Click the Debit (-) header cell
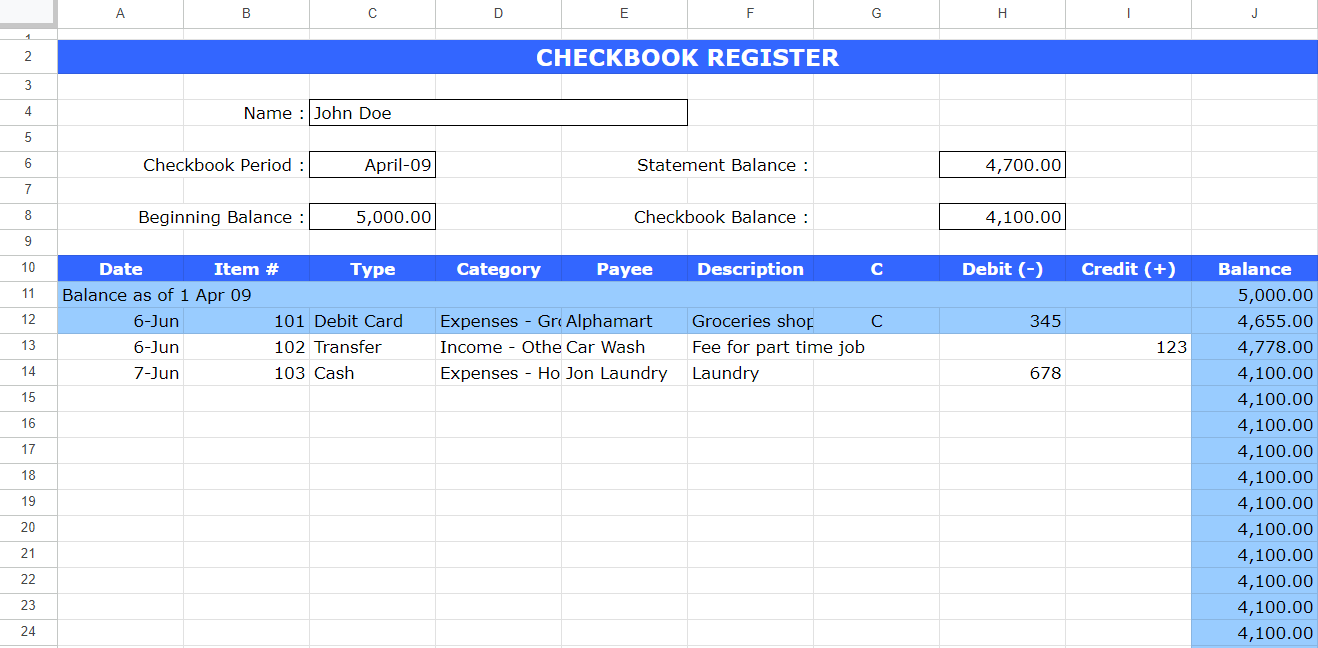1318x648 pixels. click(x=1002, y=268)
